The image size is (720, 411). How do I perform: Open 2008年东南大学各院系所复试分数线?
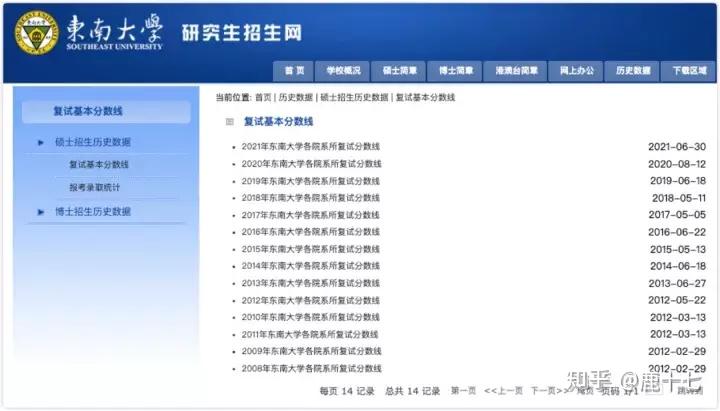312,368
